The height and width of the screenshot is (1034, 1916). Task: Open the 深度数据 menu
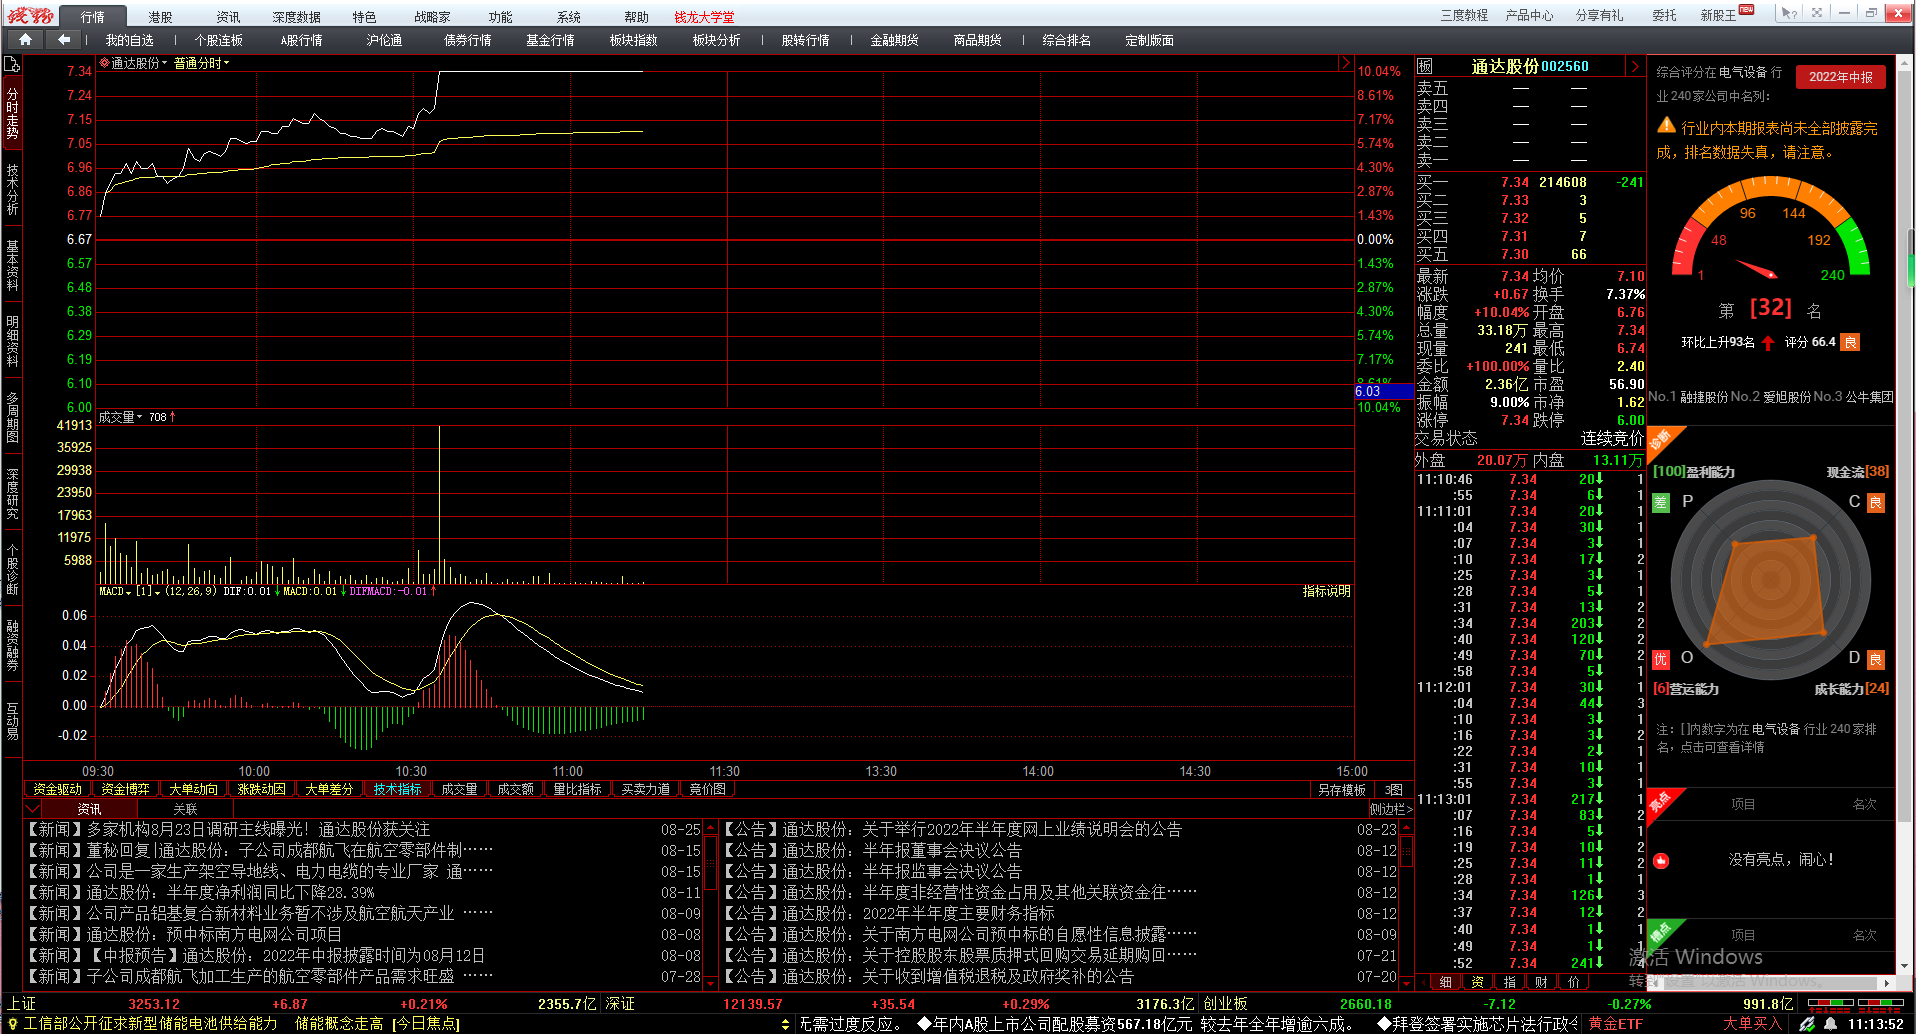click(x=296, y=17)
